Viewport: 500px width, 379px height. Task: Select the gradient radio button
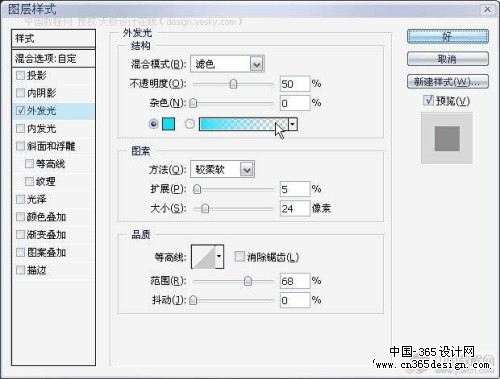pyautogui.click(x=190, y=124)
